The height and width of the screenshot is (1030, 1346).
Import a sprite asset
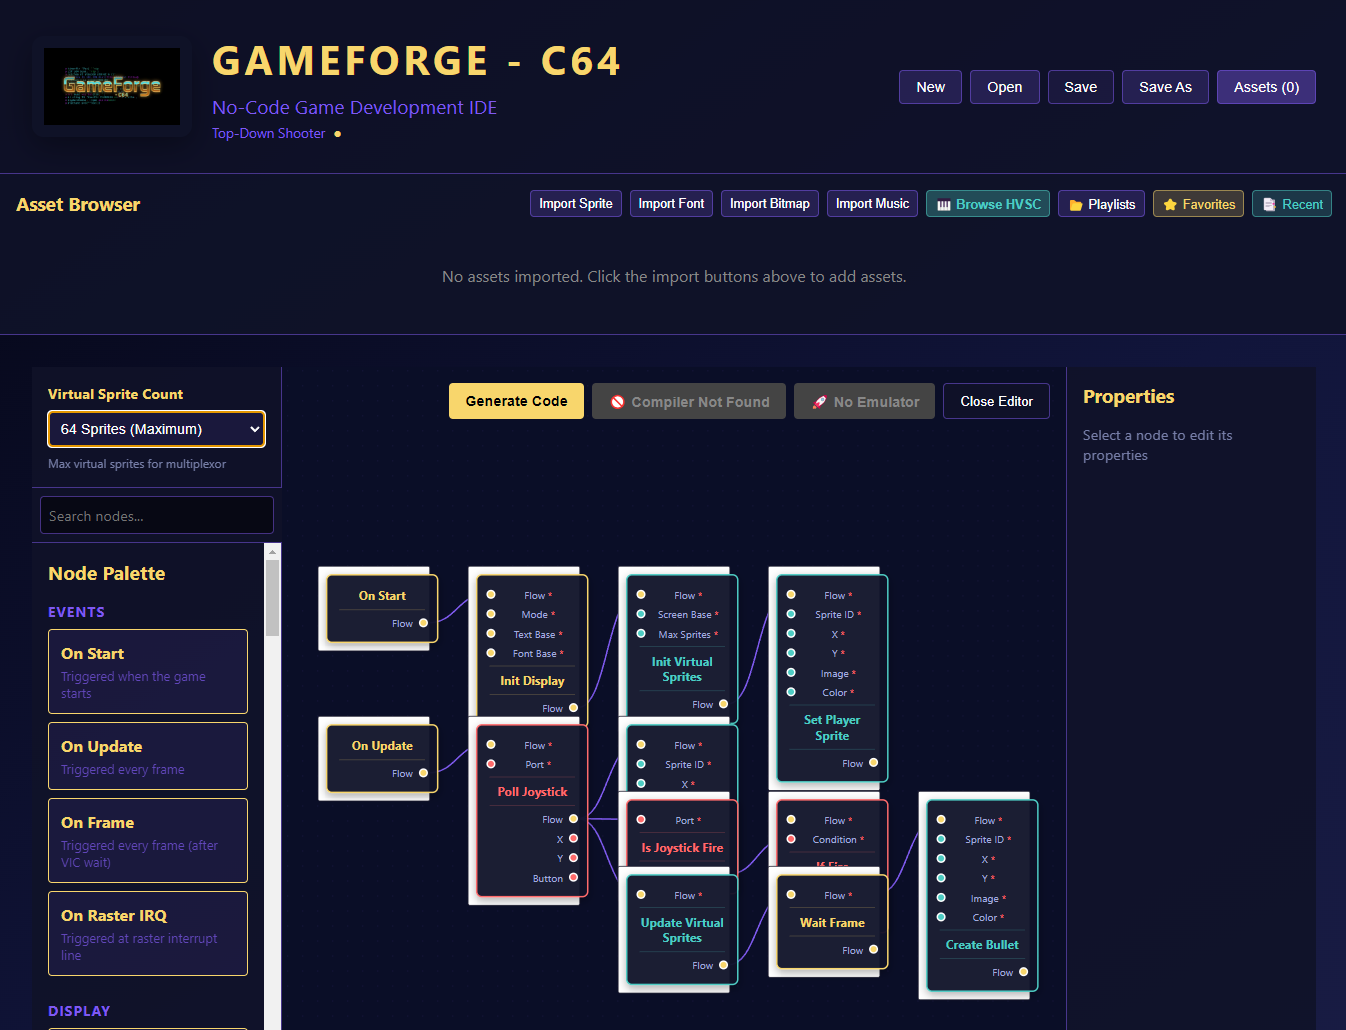pyautogui.click(x=576, y=204)
